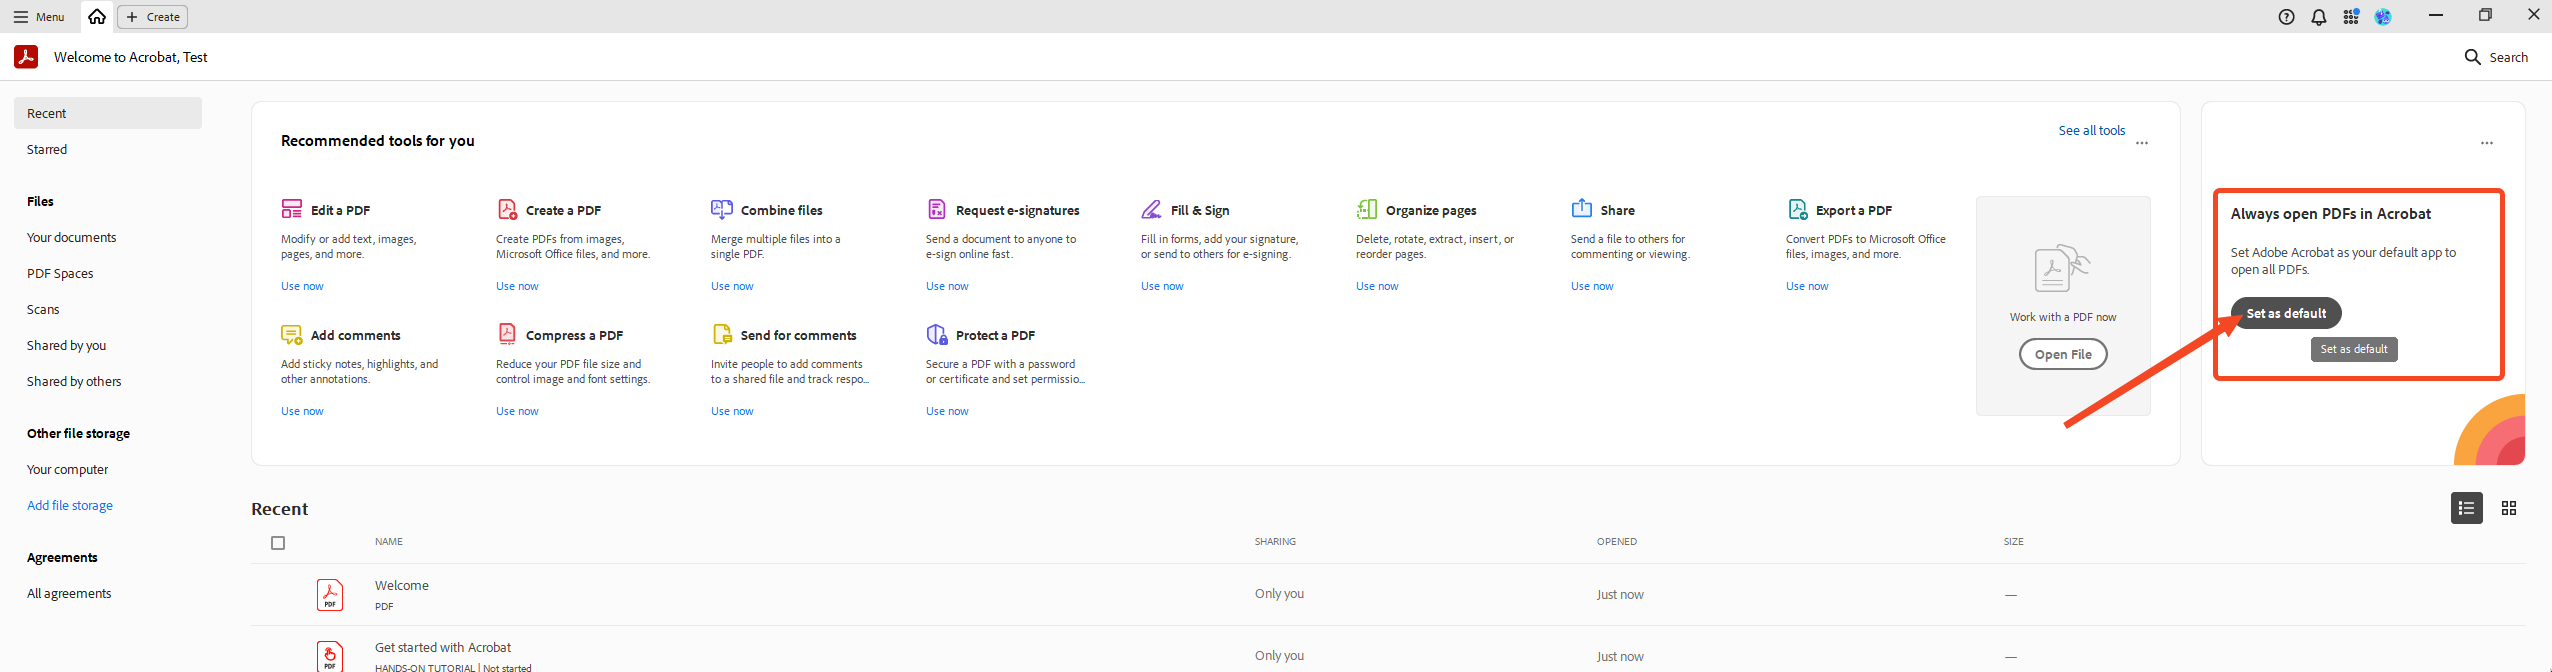Image resolution: width=2552 pixels, height=672 pixels.
Task: Click the Create button
Action: [153, 16]
